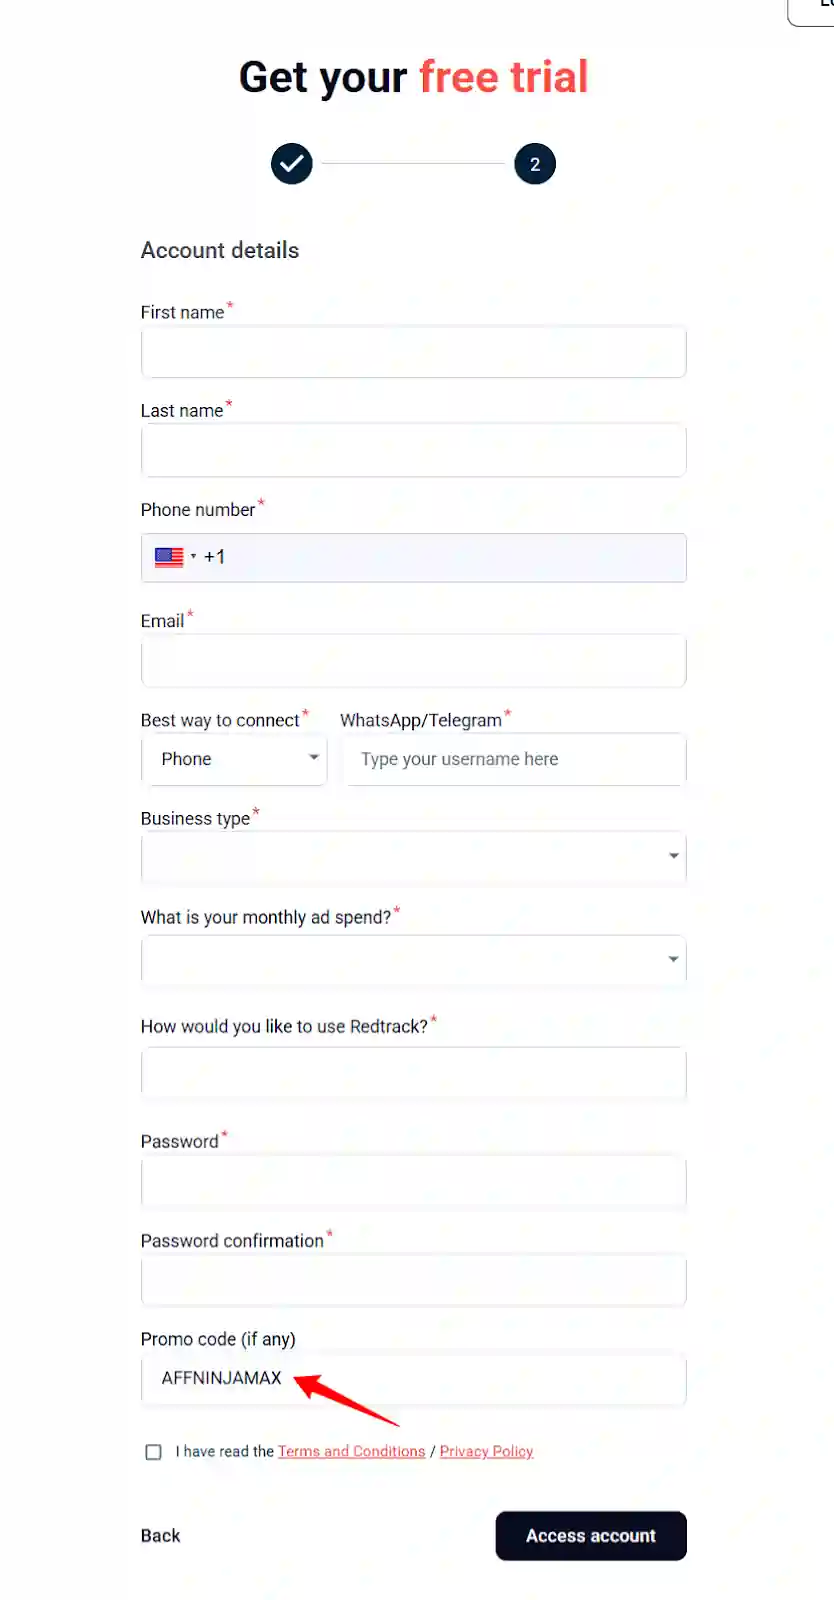The height and width of the screenshot is (1600, 834).
Task: Click the step 2 circle indicator
Action: pos(535,164)
